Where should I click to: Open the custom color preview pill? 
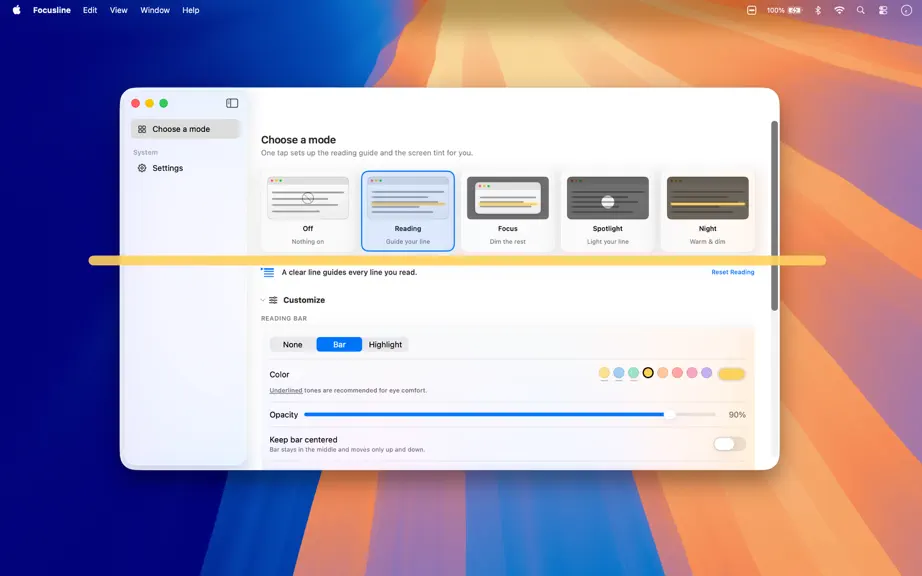pyautogui.click(x=731, y=374)
